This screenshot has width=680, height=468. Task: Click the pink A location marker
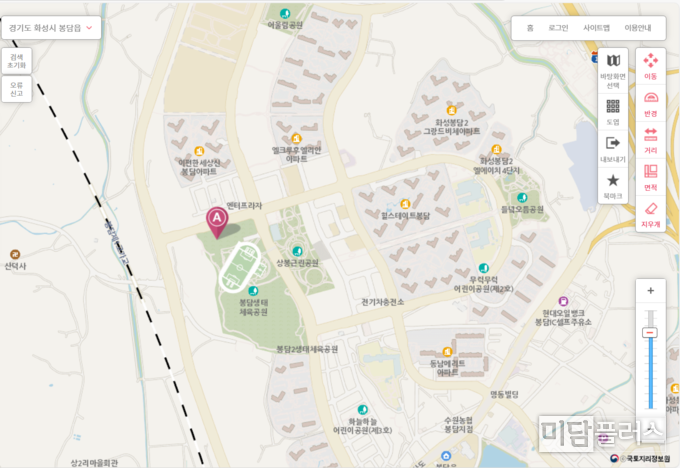pos(217,222)
